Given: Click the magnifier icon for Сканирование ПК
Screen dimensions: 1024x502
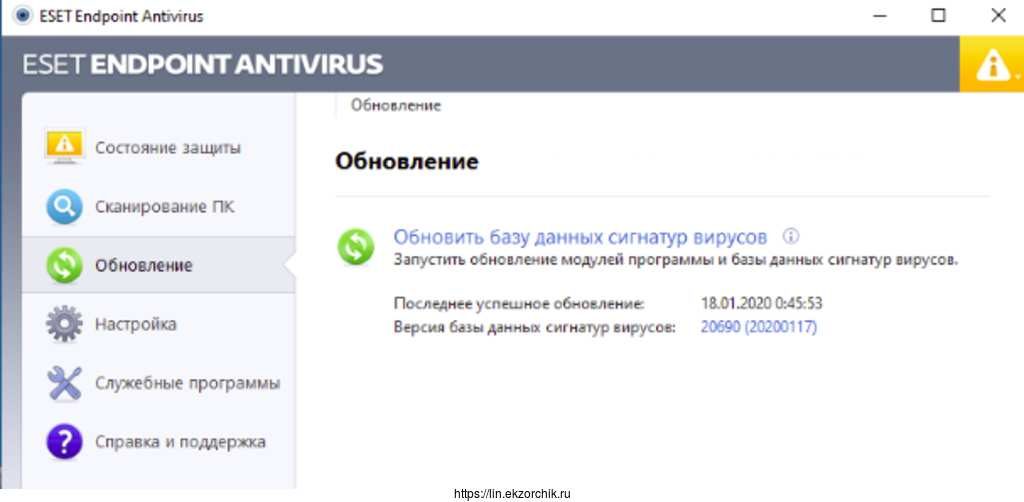Looking at the screenshot, I should (x=65, y=207).
